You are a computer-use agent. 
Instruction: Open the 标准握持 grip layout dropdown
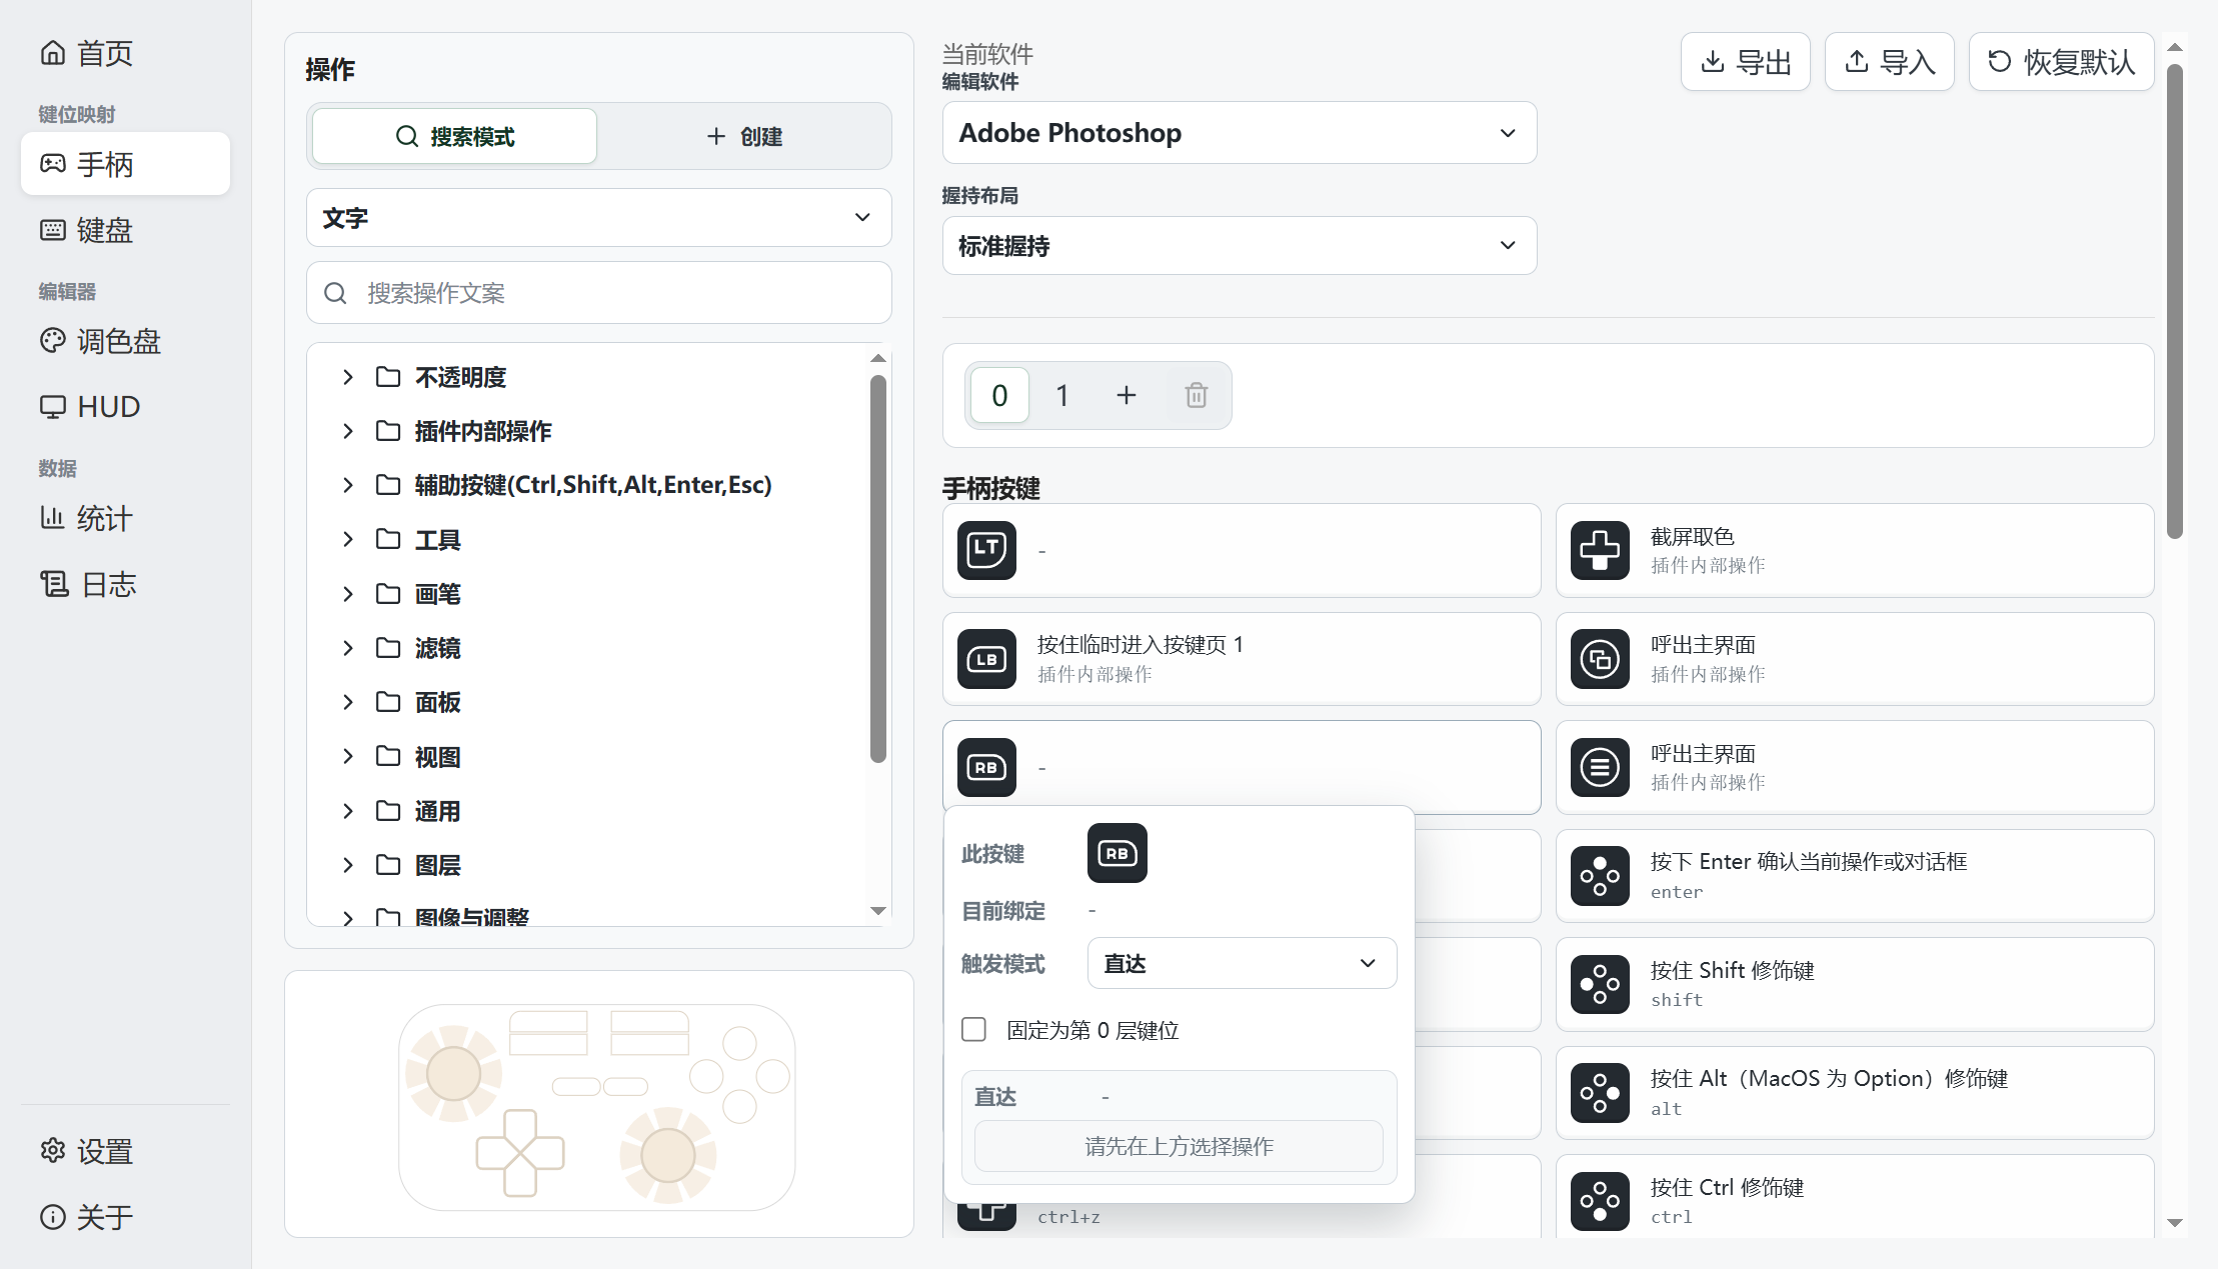(x=1239, y=246)
